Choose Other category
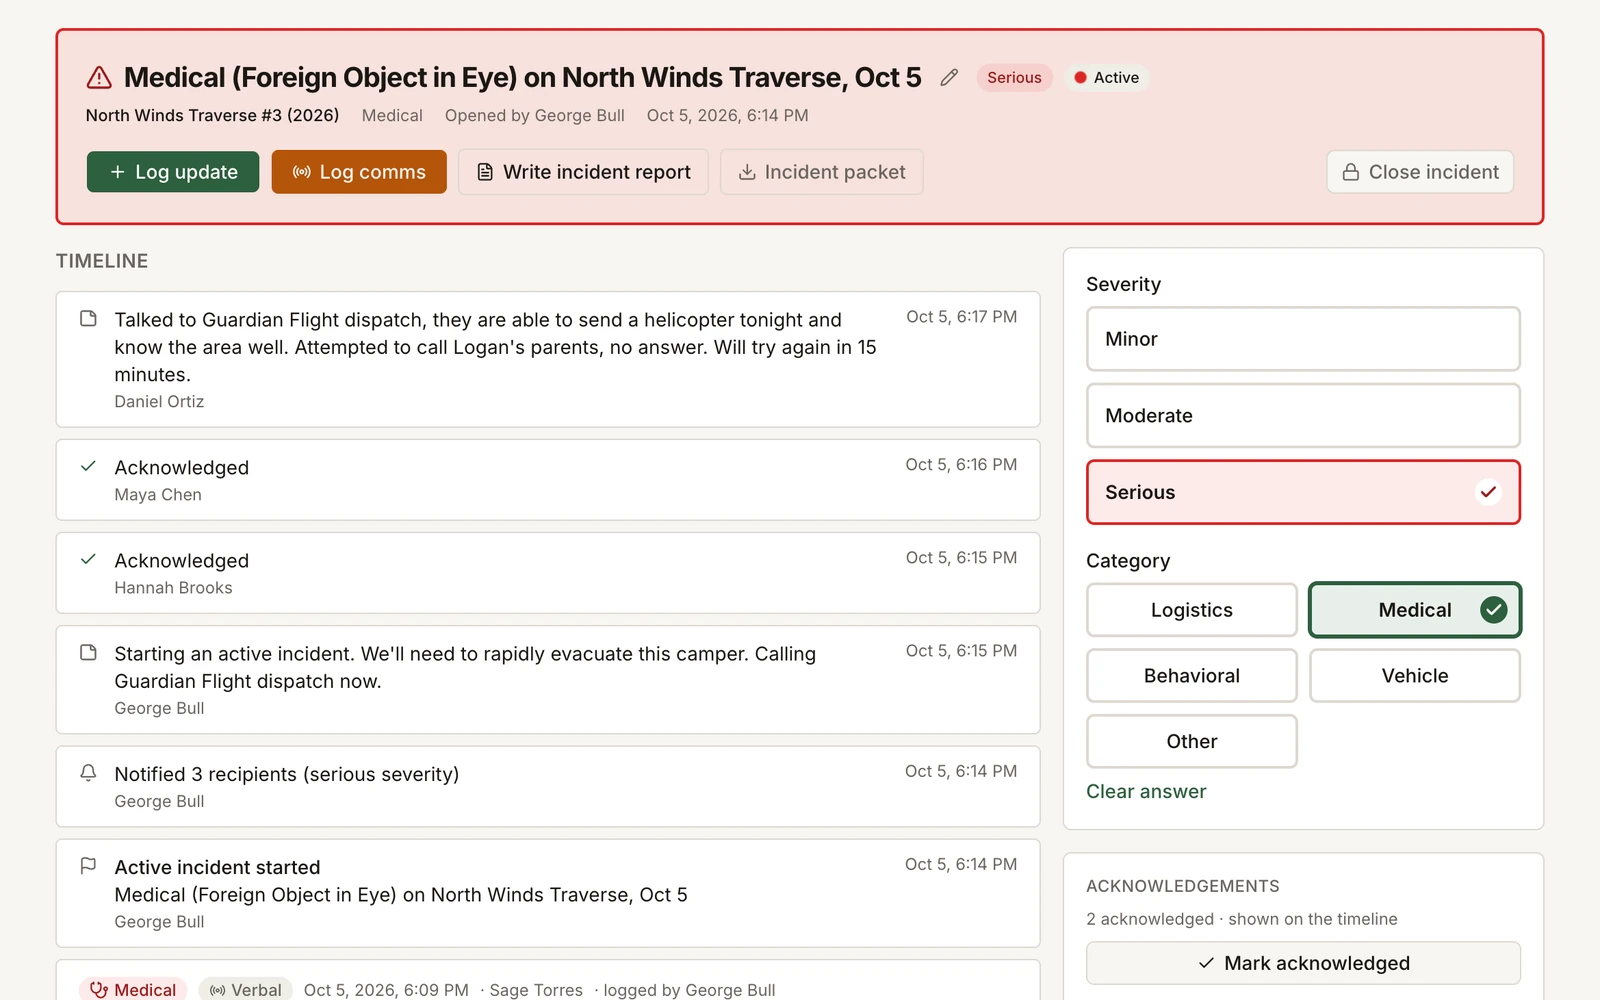1600x1000 pixels. click(x=1192, y=742)
